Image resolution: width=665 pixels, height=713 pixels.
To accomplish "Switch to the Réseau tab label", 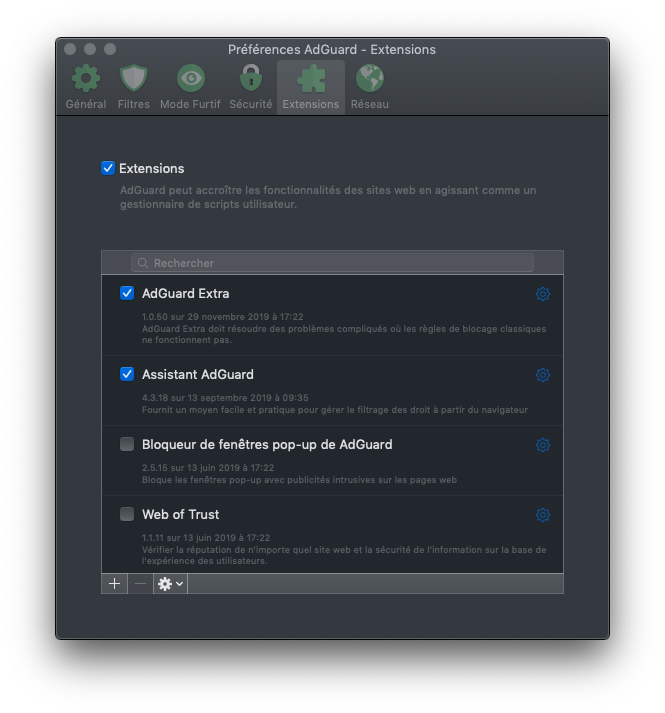I will click(369, 104).
